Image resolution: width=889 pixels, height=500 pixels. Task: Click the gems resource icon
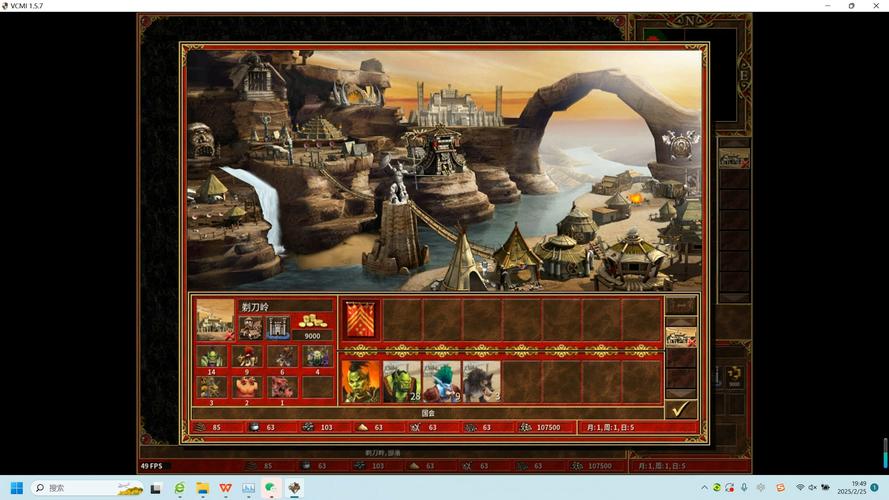[470, 427]
